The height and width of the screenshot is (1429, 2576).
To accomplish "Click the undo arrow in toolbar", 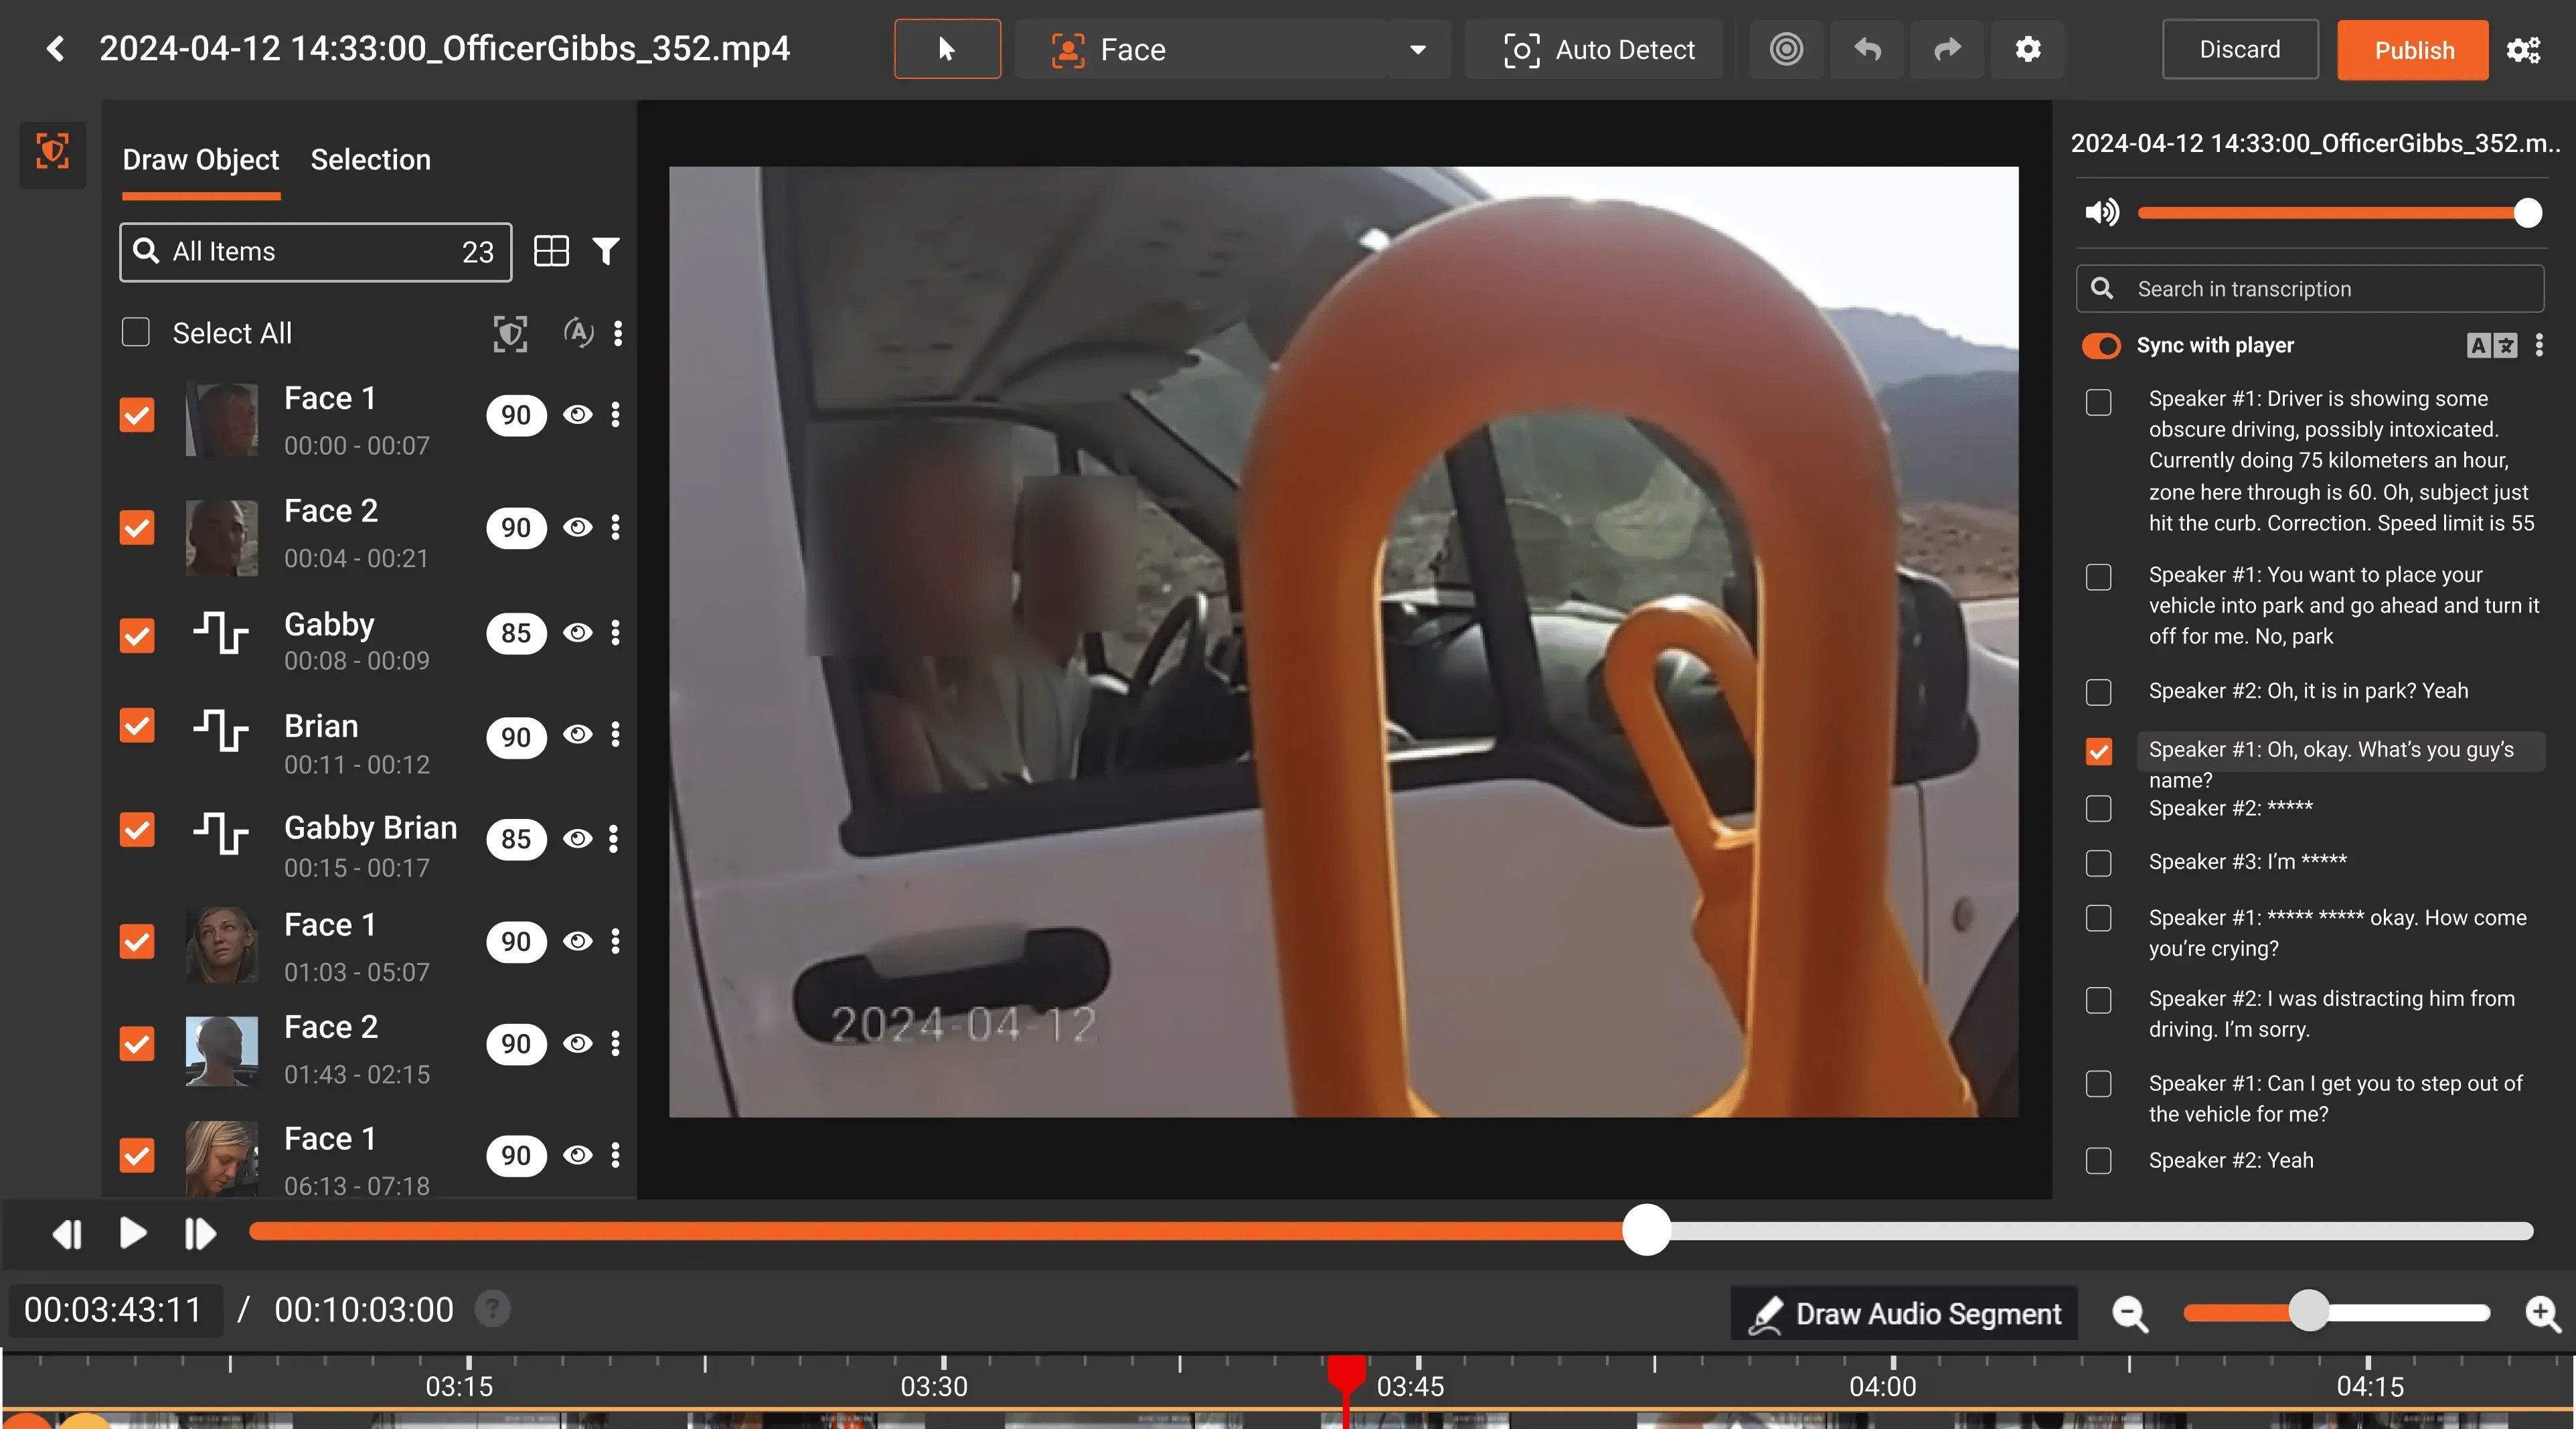I will tap(1866, 49).
